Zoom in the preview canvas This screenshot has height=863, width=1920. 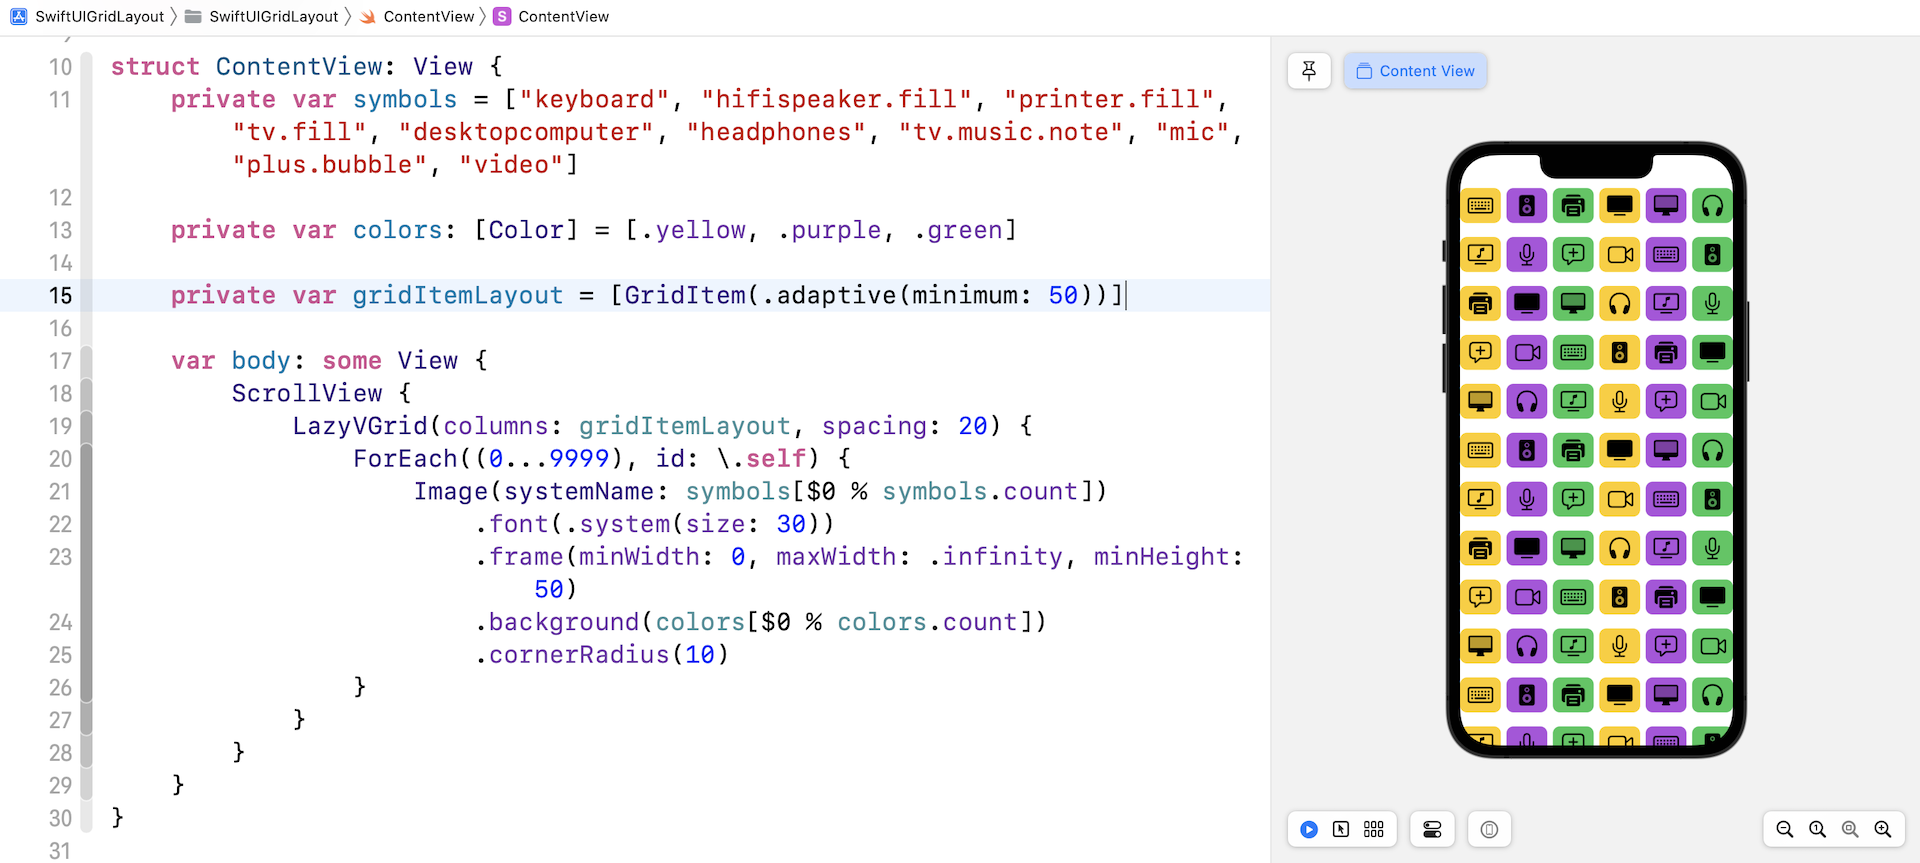[x=1883, y=829]
